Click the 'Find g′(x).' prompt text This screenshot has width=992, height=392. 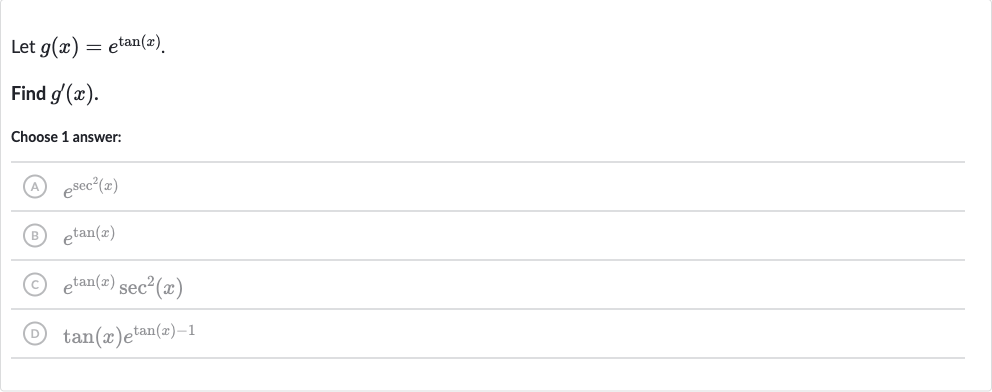point(55,94)
